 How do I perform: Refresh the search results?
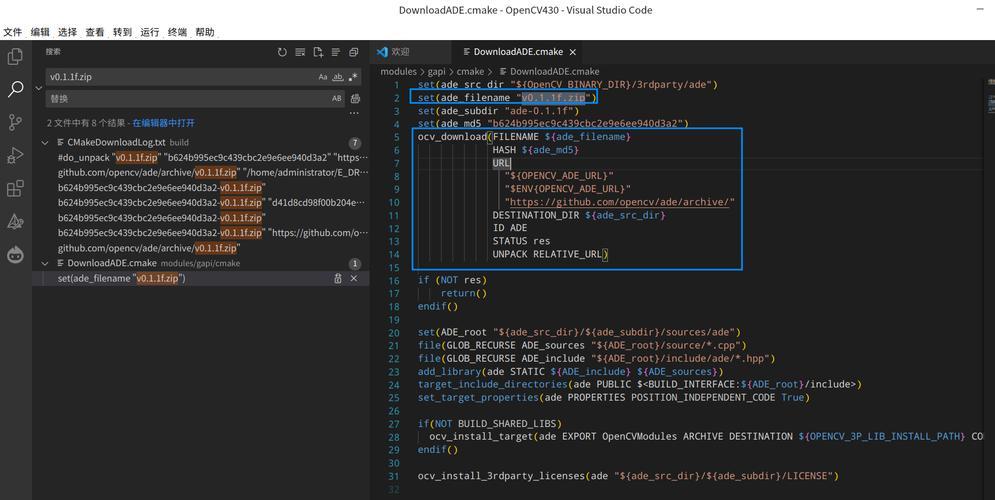[x=282, y=52]
